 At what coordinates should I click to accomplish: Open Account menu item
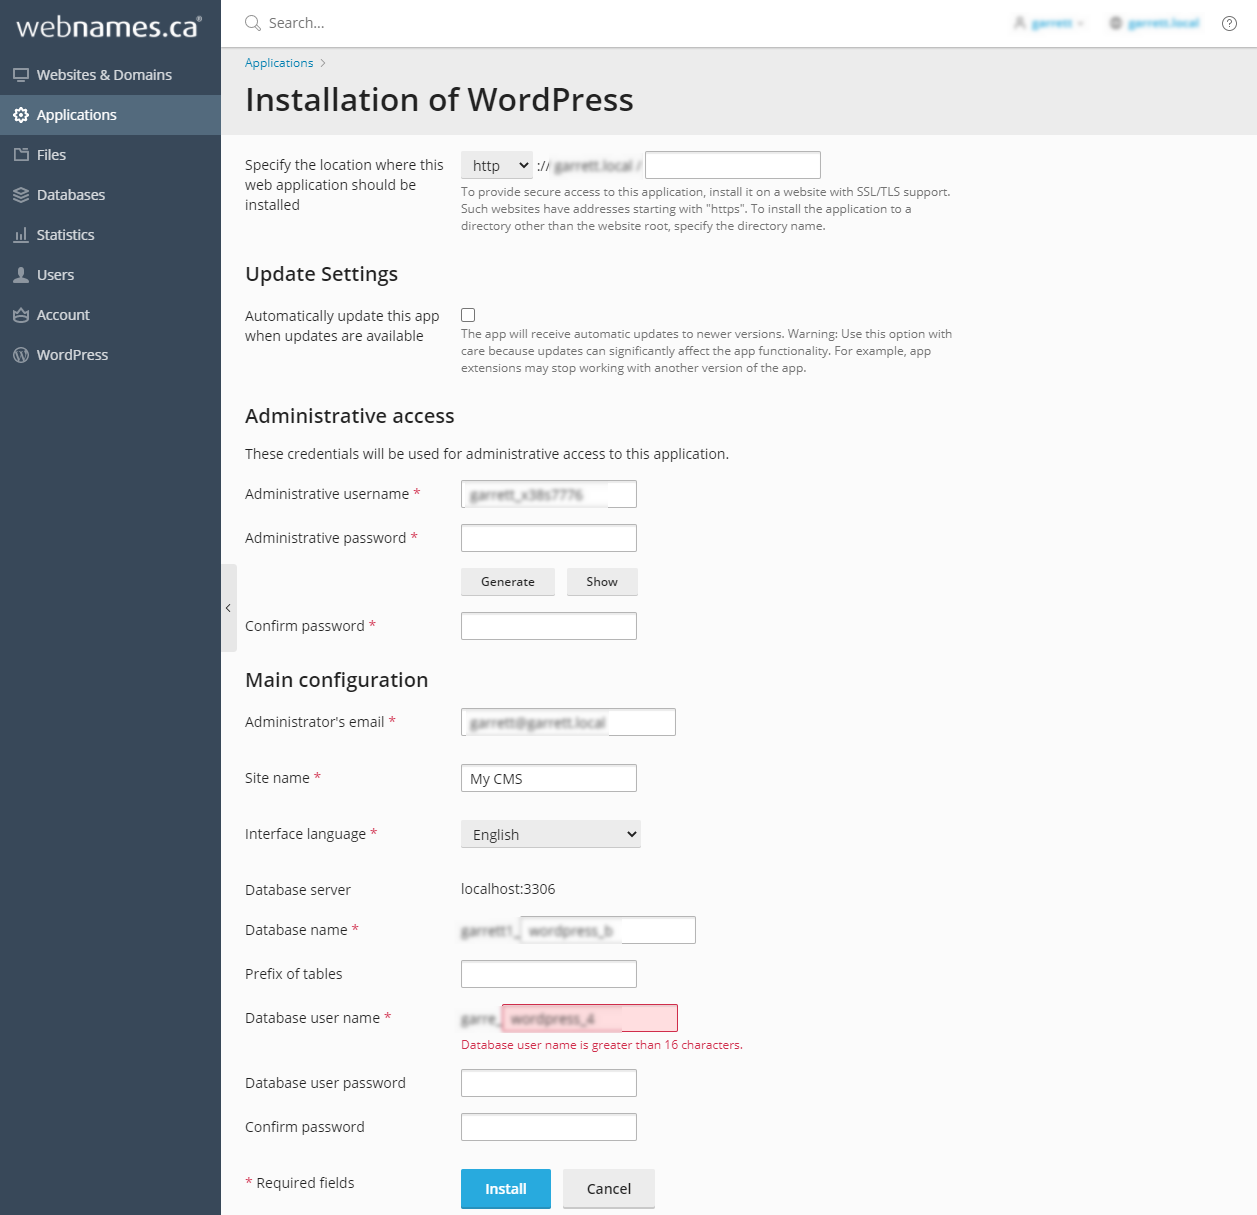click(x=110, y=315)
